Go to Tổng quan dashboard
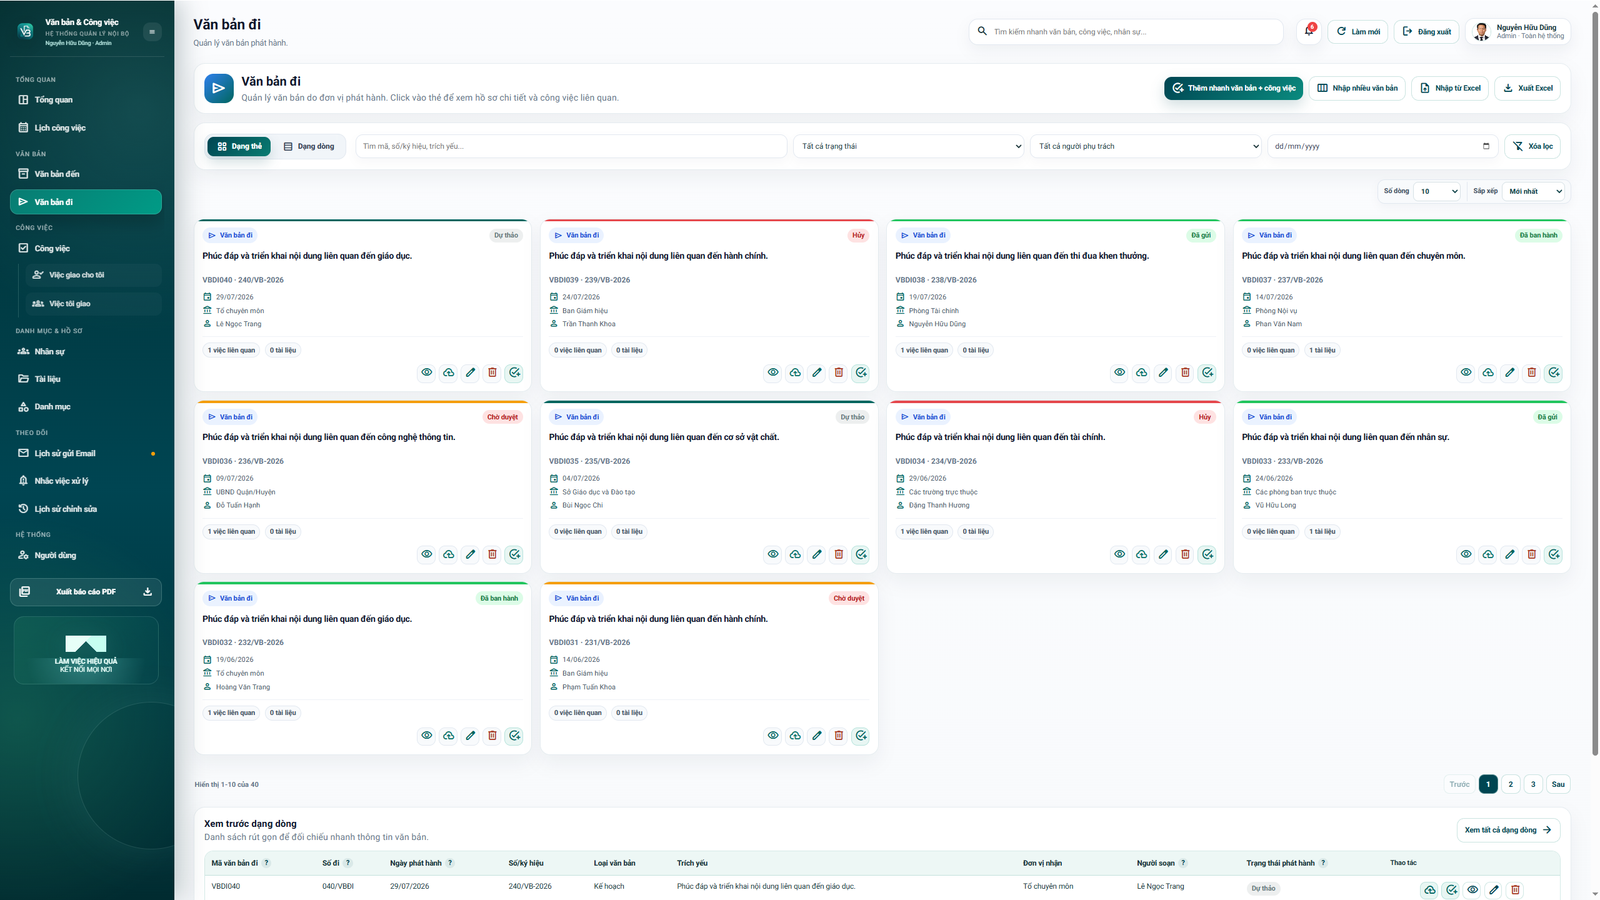Image resolution: width=1600 pixels, height=900 pixels. (86, 100)
